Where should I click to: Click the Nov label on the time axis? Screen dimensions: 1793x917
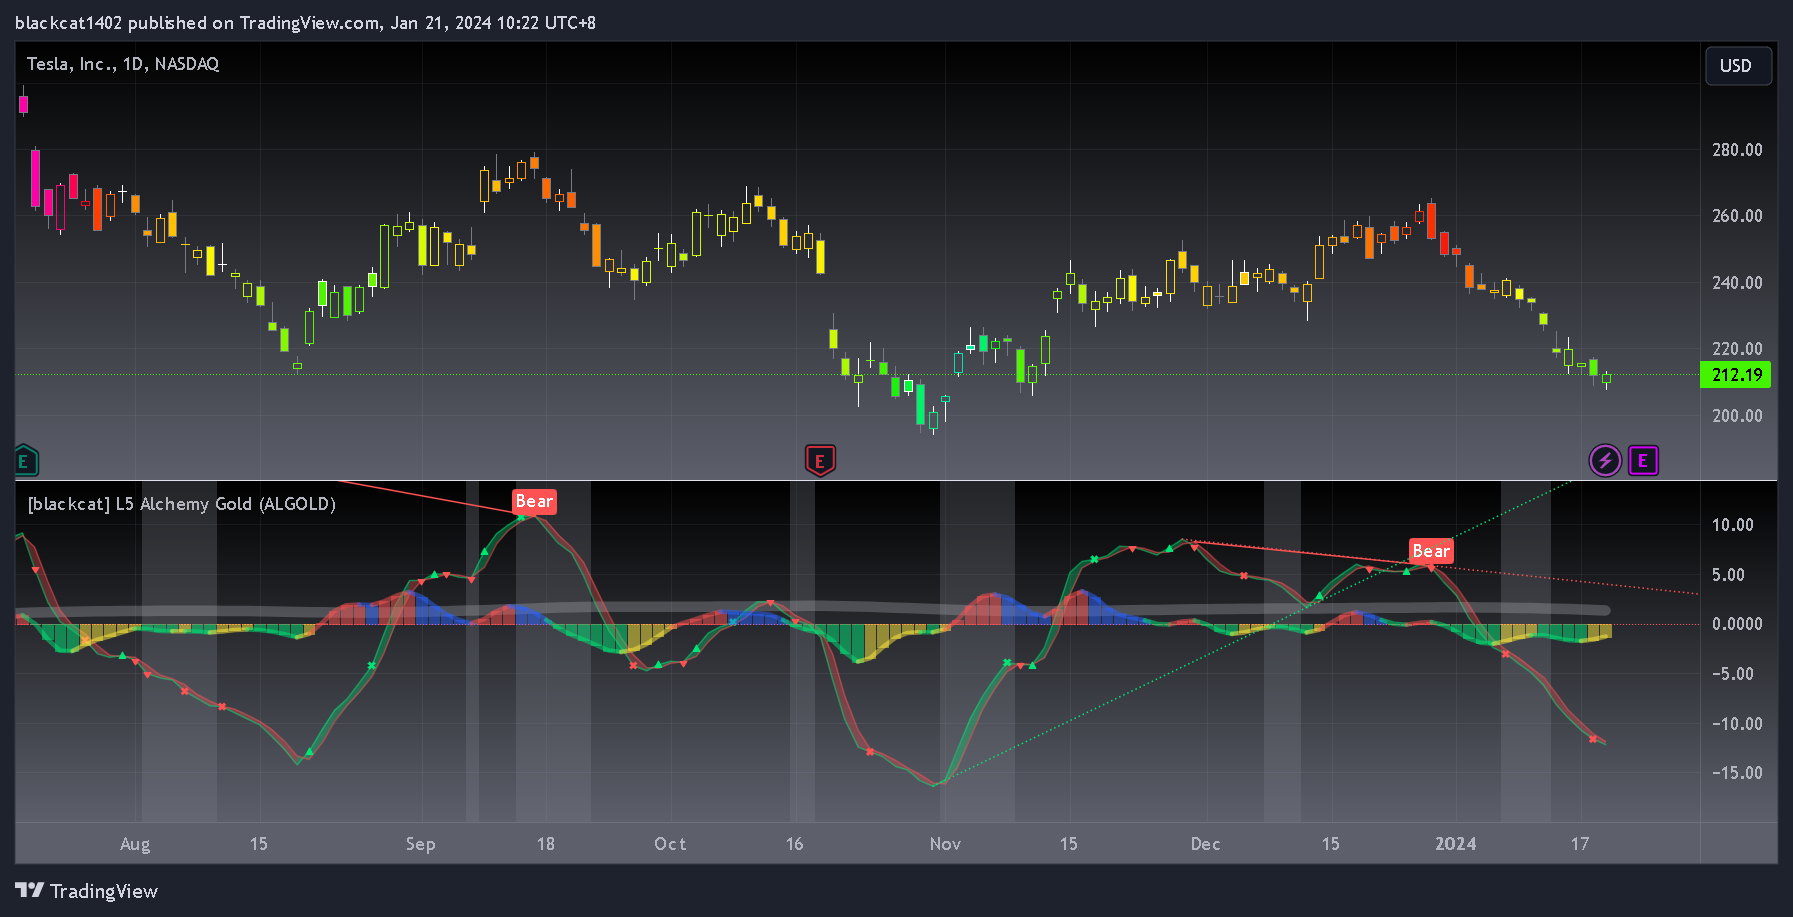point(945,844)
